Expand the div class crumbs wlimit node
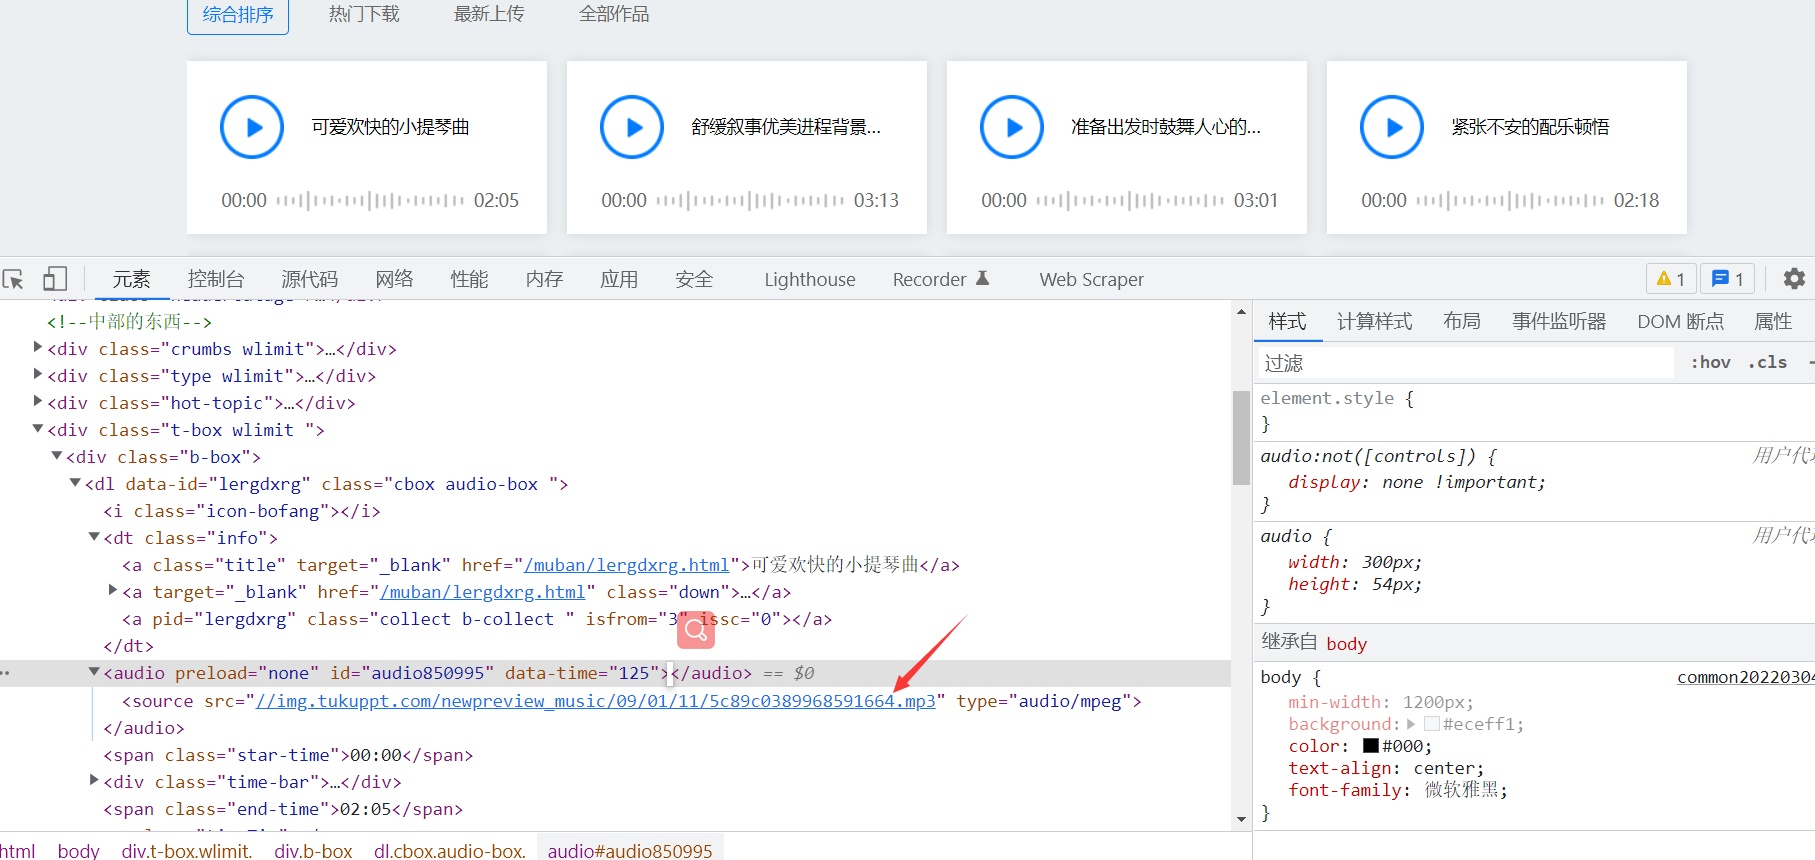Screen dimensions: 1815x860 pyautogui.click(x=38, y=347)
